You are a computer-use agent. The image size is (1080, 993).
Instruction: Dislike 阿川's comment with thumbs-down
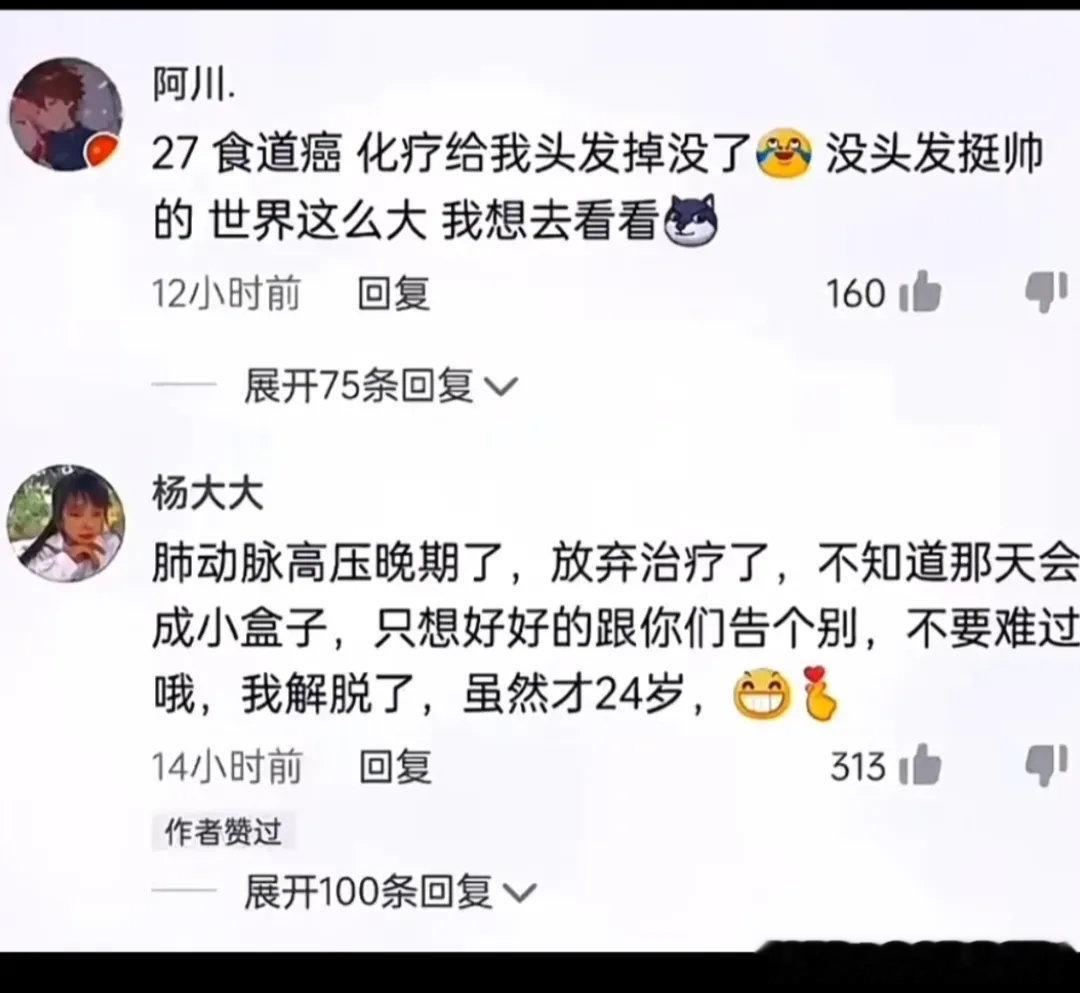(x=1046, y=292)
